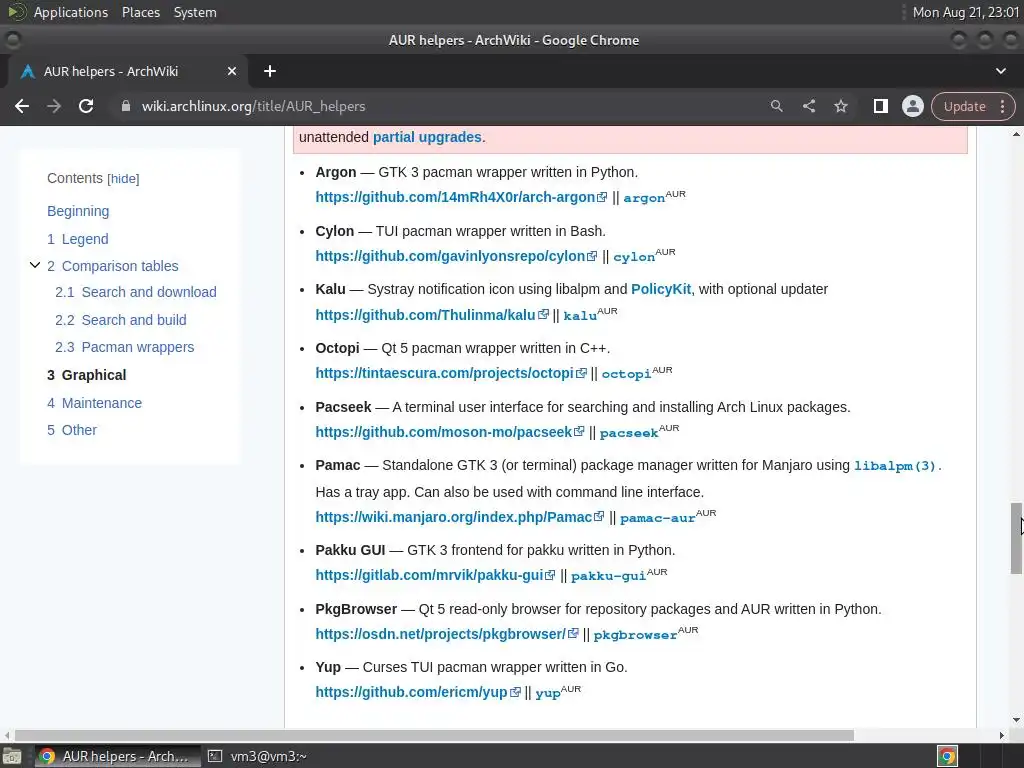Switch to the vm3@vm3:~ terminal in taskbar
Image resolution: width=1024 pixels, height=768 pixels.
tap(257, 756)
